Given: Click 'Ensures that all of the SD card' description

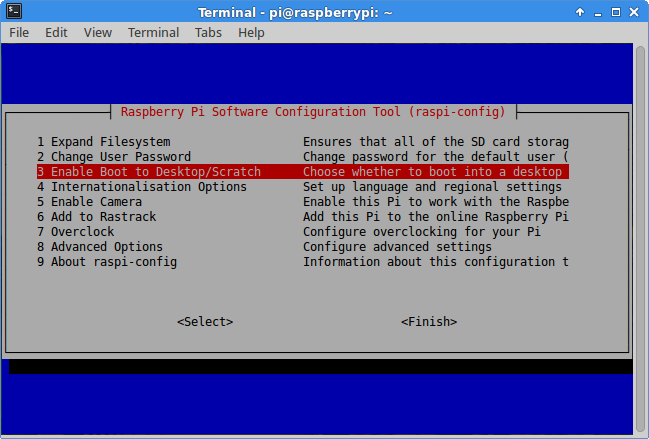Looking at the screenshot, I should click(x=436, y=142).
